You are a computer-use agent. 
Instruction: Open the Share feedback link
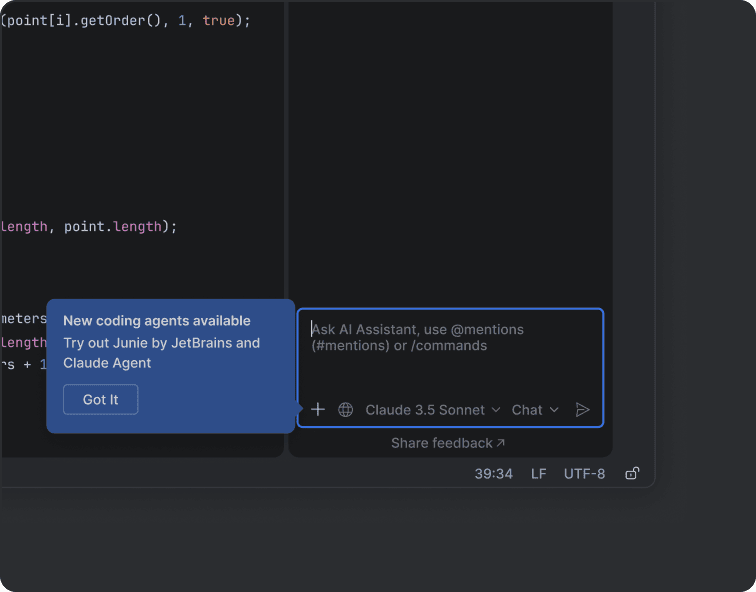448,443
